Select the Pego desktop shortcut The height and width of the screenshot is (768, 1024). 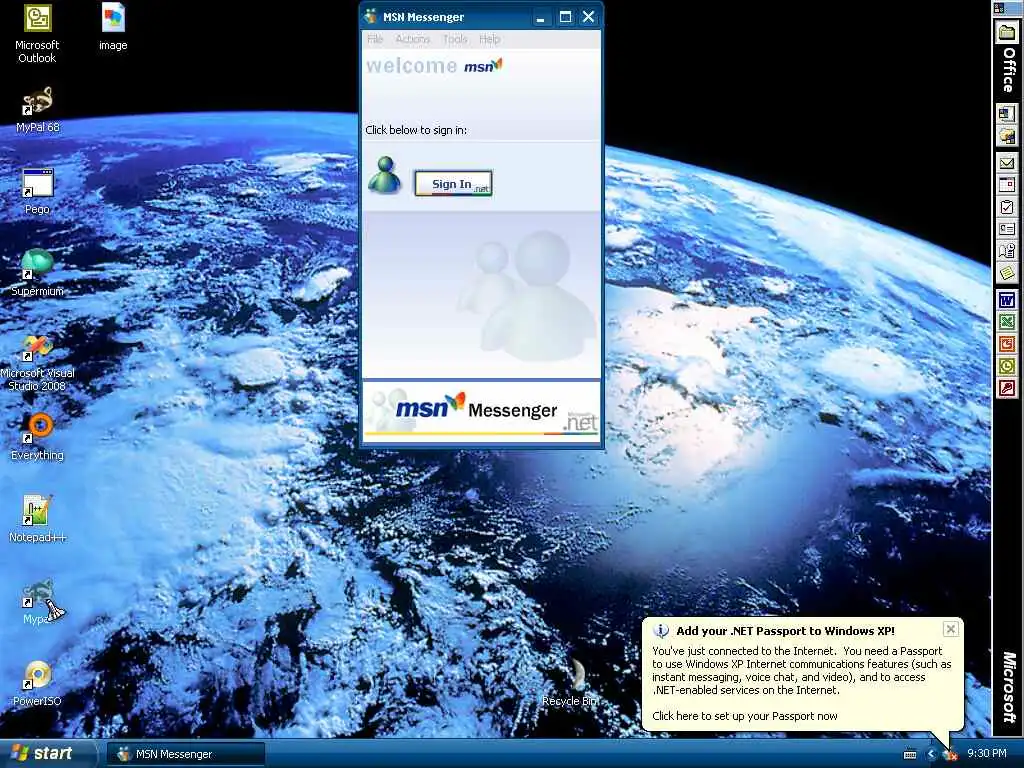click(37, 191)
